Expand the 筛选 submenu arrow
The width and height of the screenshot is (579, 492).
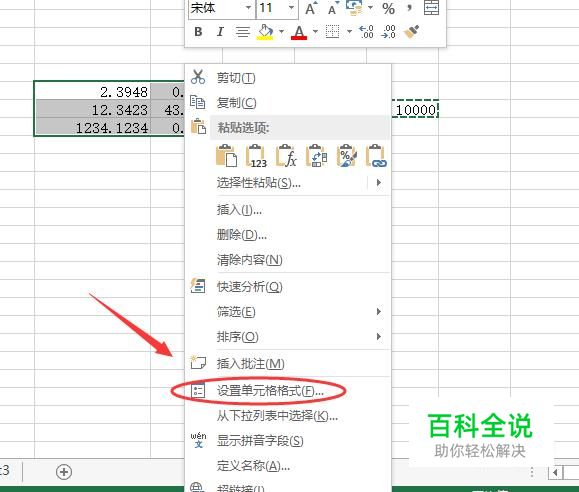point(378,311)
